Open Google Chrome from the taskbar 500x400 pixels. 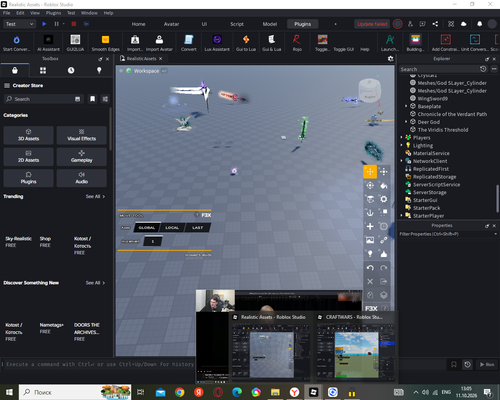pyautogui.click(x=180, y=392)
